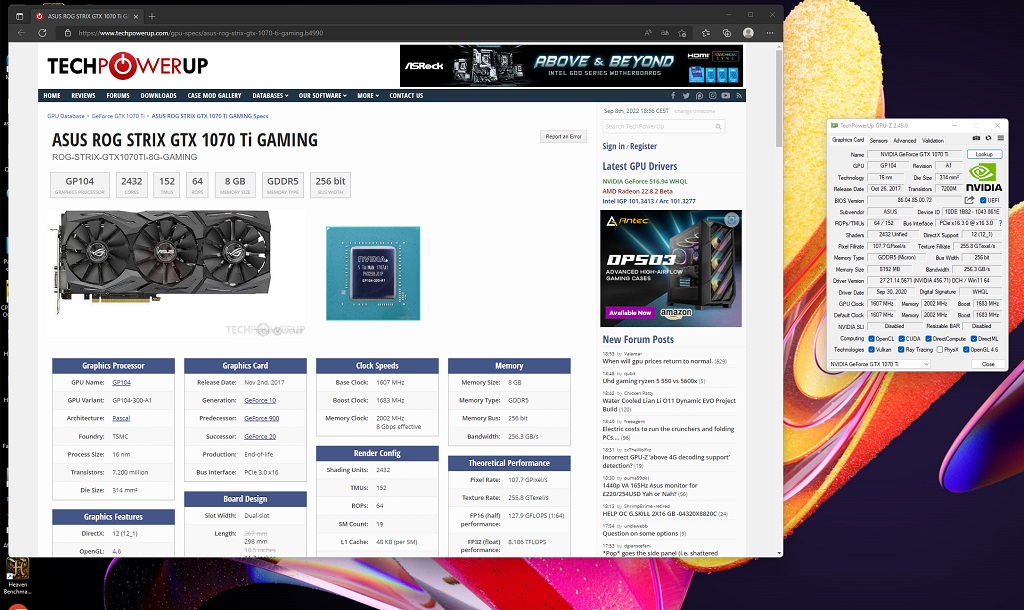The height and width of the screenshot is (610, 1024).
Task: Click the Sign in link
Action: pos(613,146)
